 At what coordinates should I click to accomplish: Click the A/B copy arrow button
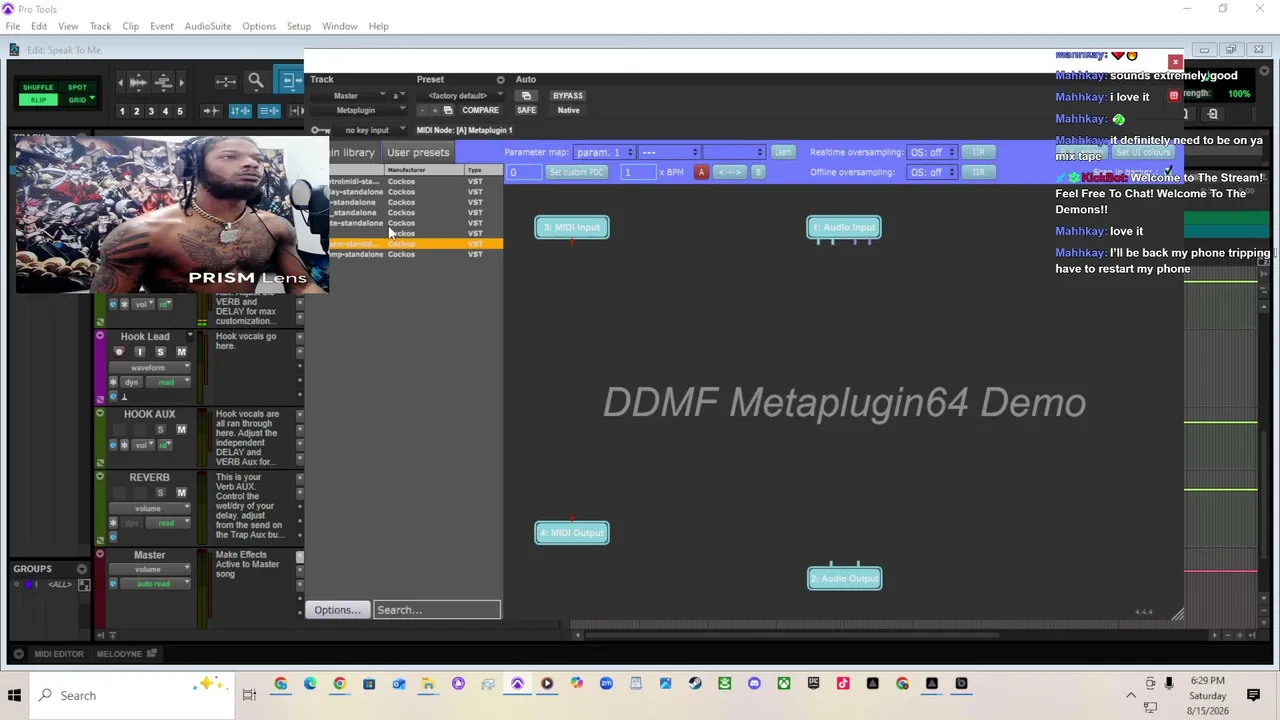[x=730, y=172]
